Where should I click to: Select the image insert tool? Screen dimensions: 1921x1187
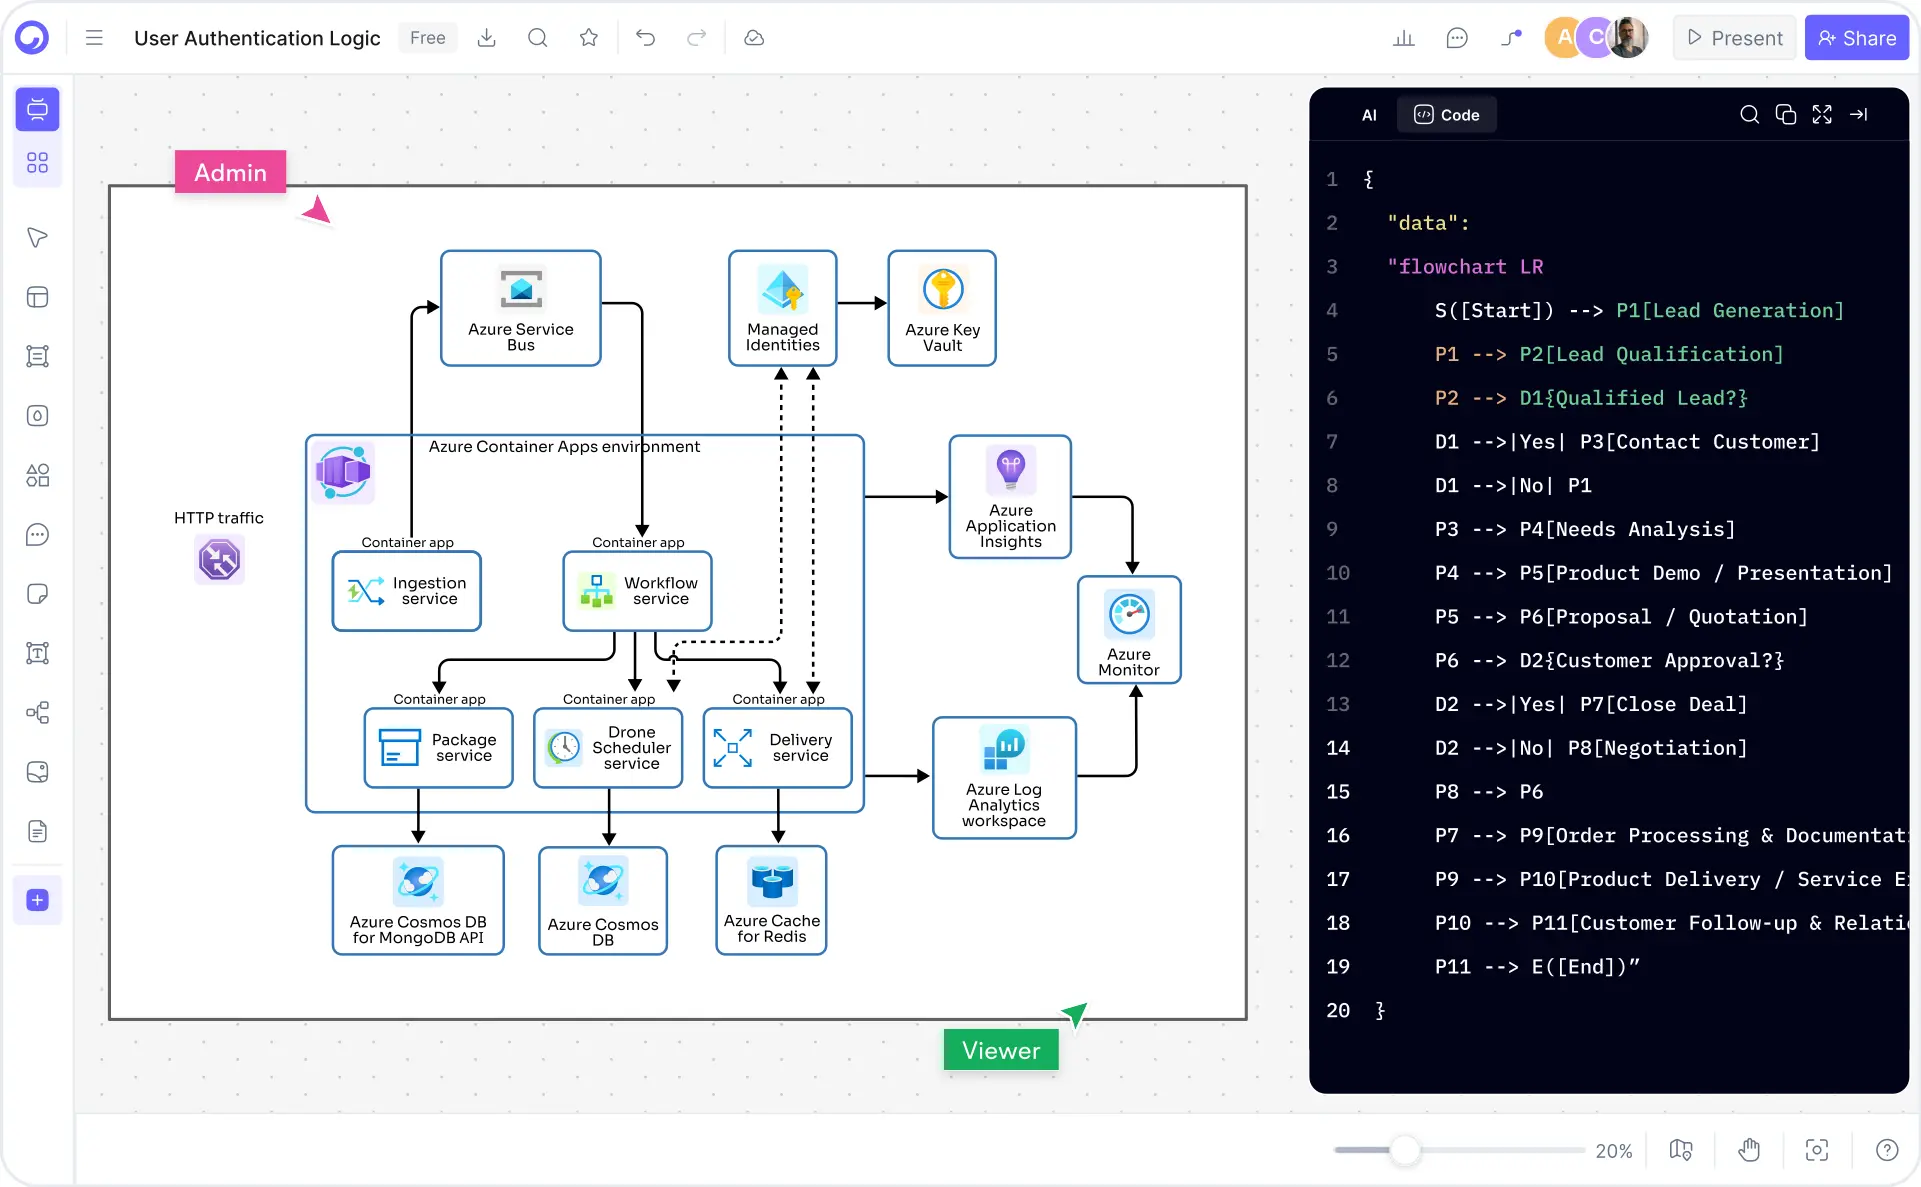pyautogui.click(x=37, y=771)
